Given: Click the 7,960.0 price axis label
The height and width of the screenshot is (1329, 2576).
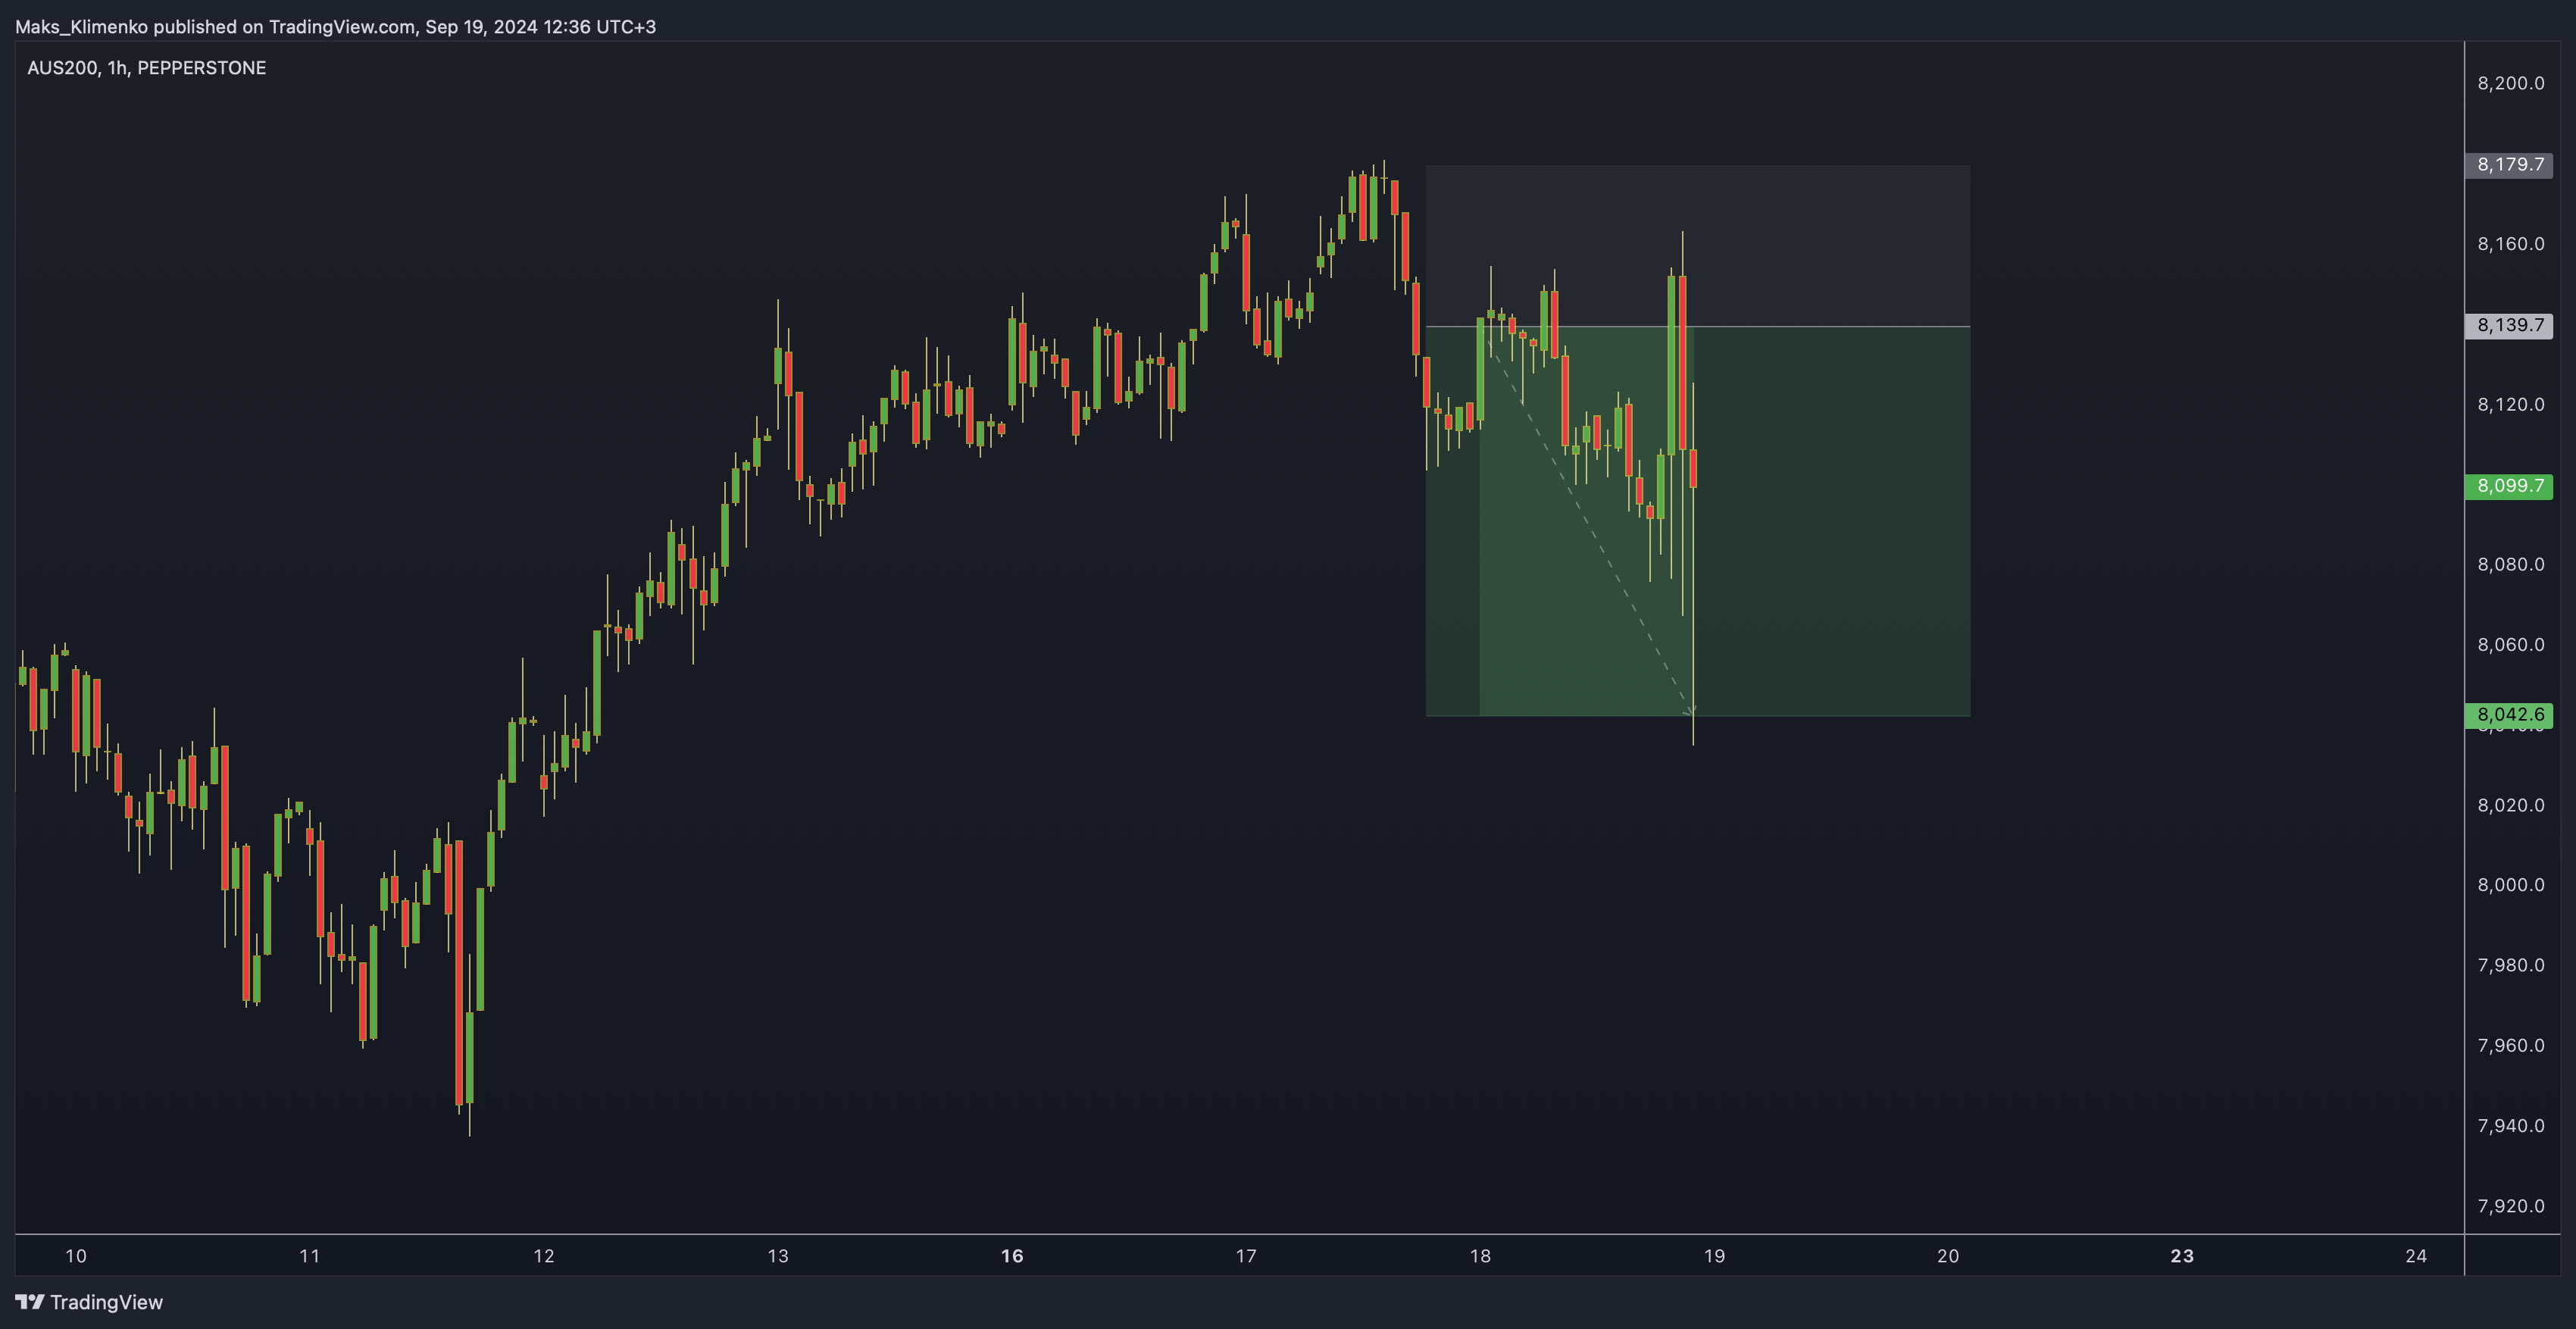Looking at the screenshot, I should (x=2510, y=1045).
